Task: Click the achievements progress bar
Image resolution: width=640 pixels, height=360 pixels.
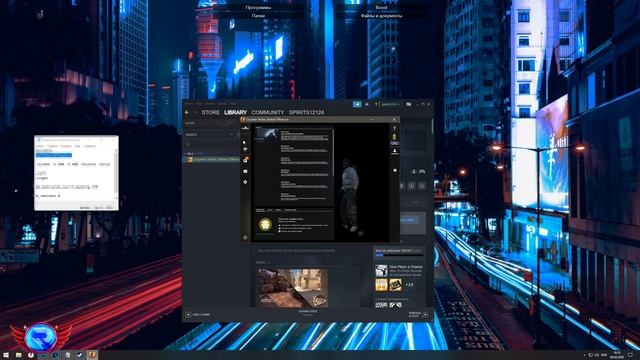Action: click(399, 255)
